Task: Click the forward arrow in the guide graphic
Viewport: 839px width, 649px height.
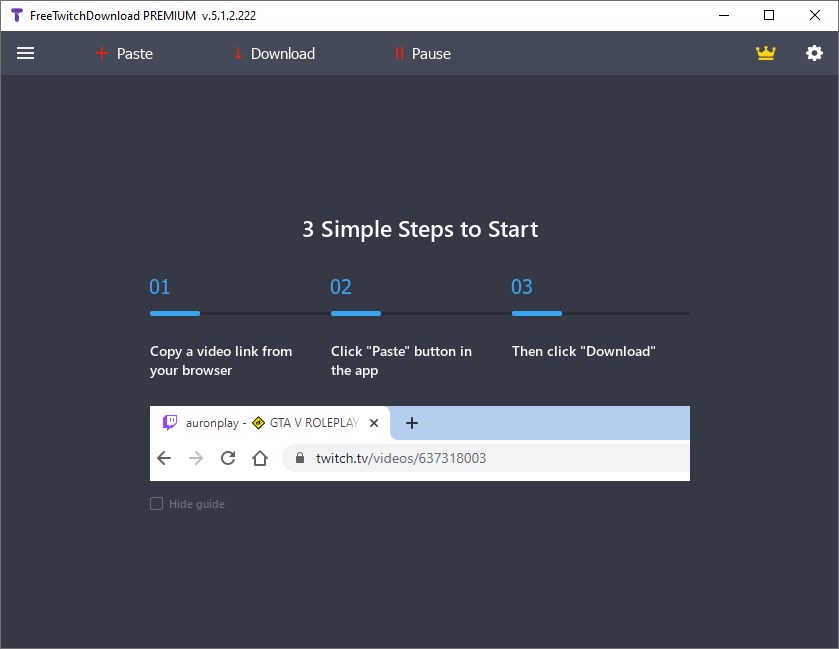Action: pos(196,457)
